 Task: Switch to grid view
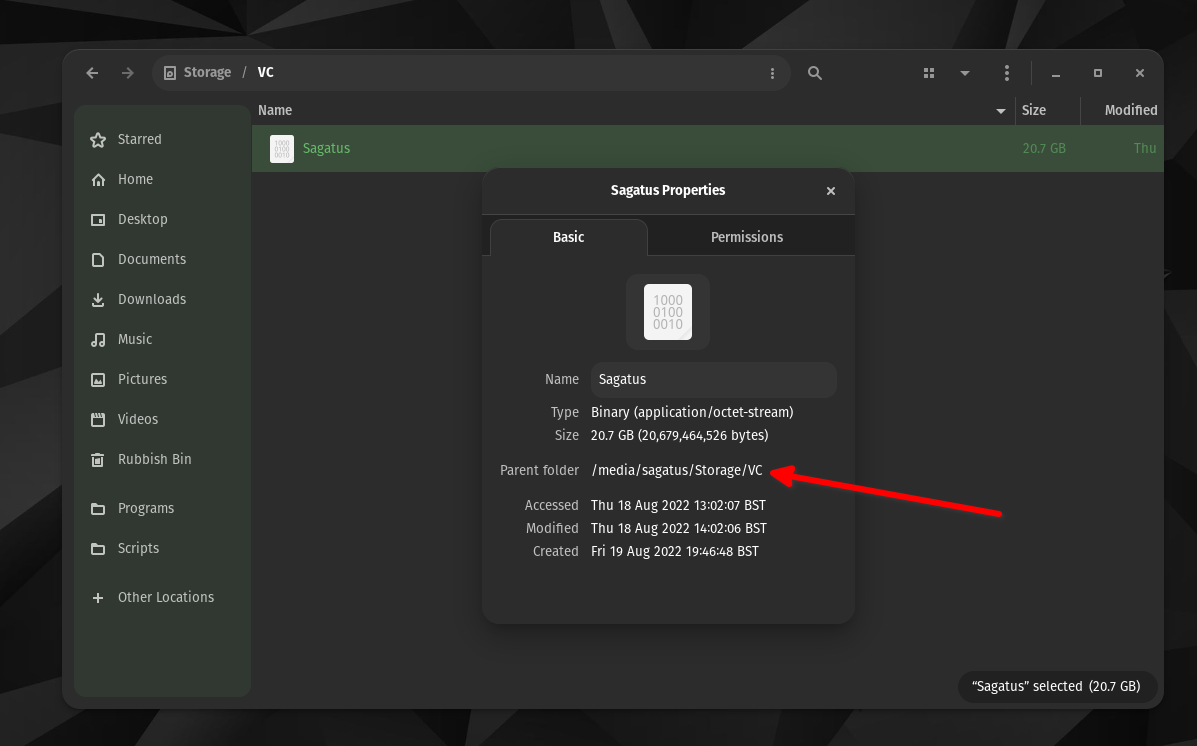click(x=929, y=73)
